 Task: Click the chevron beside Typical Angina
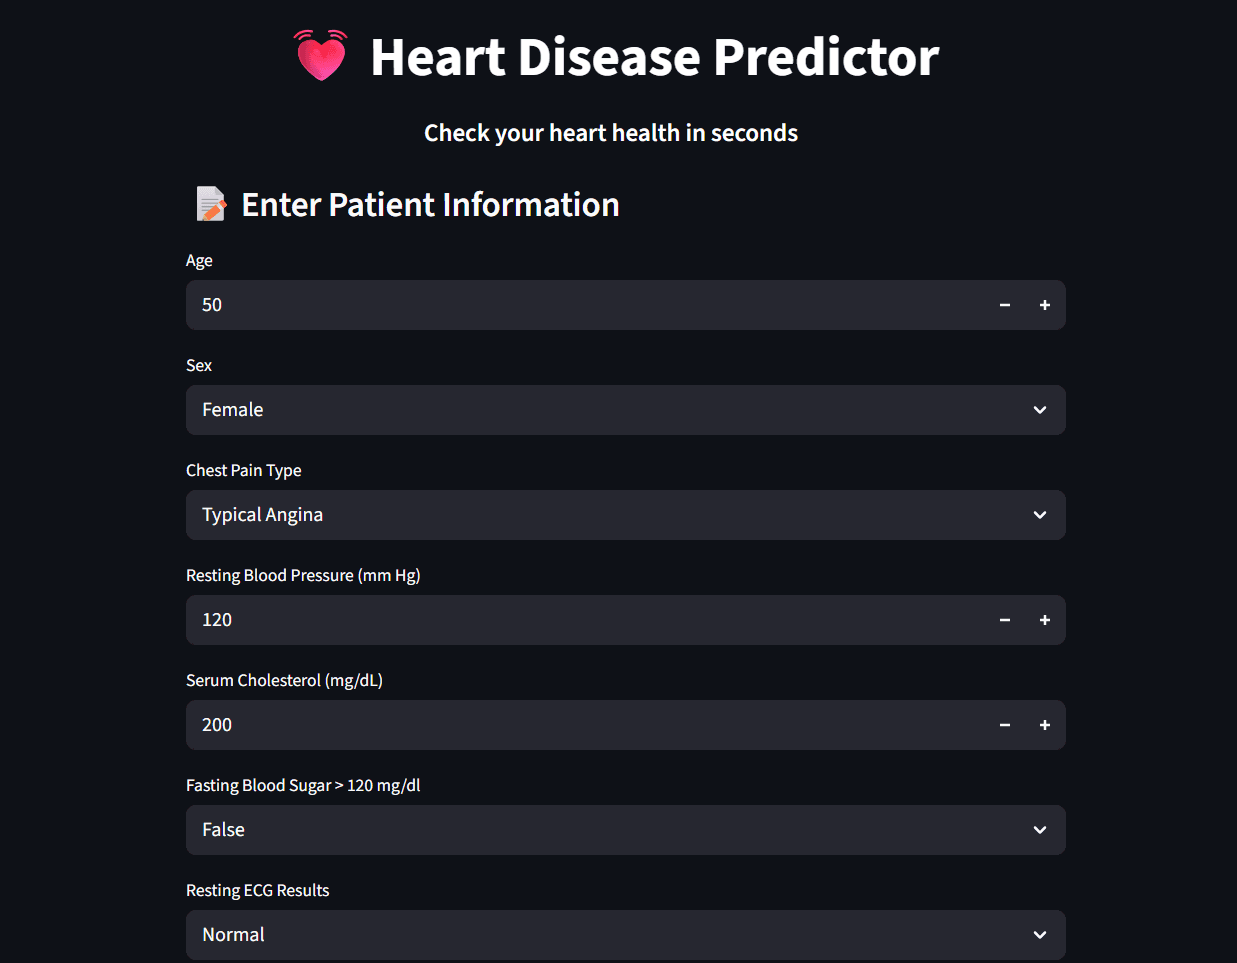(x=1039, y=515)
